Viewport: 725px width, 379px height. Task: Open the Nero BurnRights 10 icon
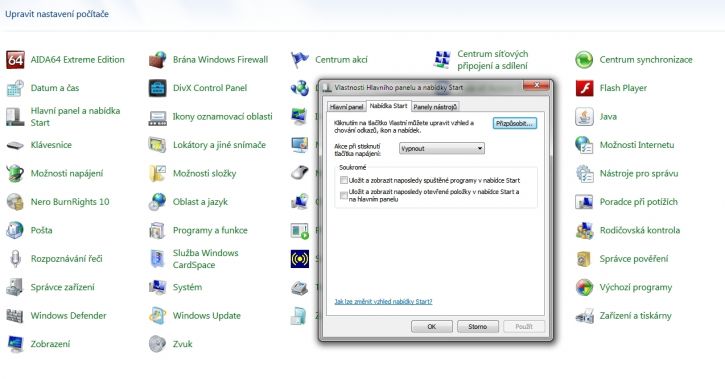click(15, 202)
